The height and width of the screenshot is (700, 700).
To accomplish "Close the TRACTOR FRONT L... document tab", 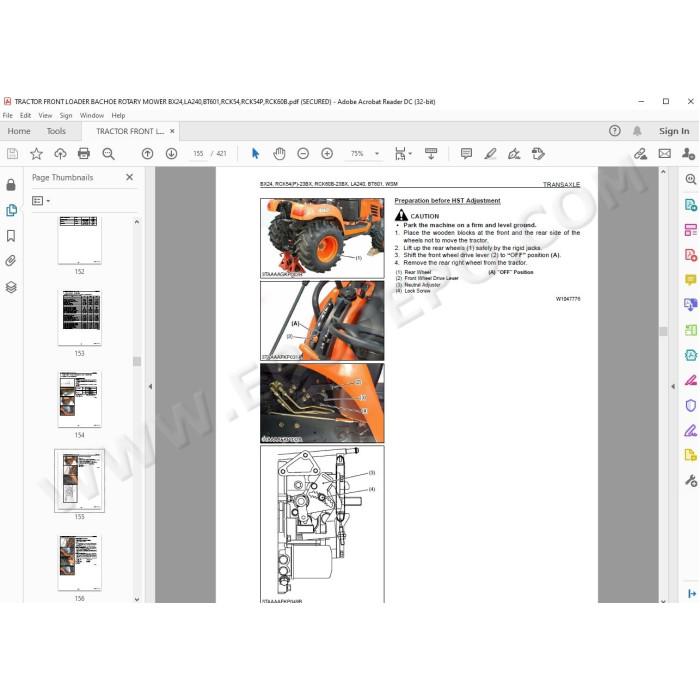I will point(172,131).
